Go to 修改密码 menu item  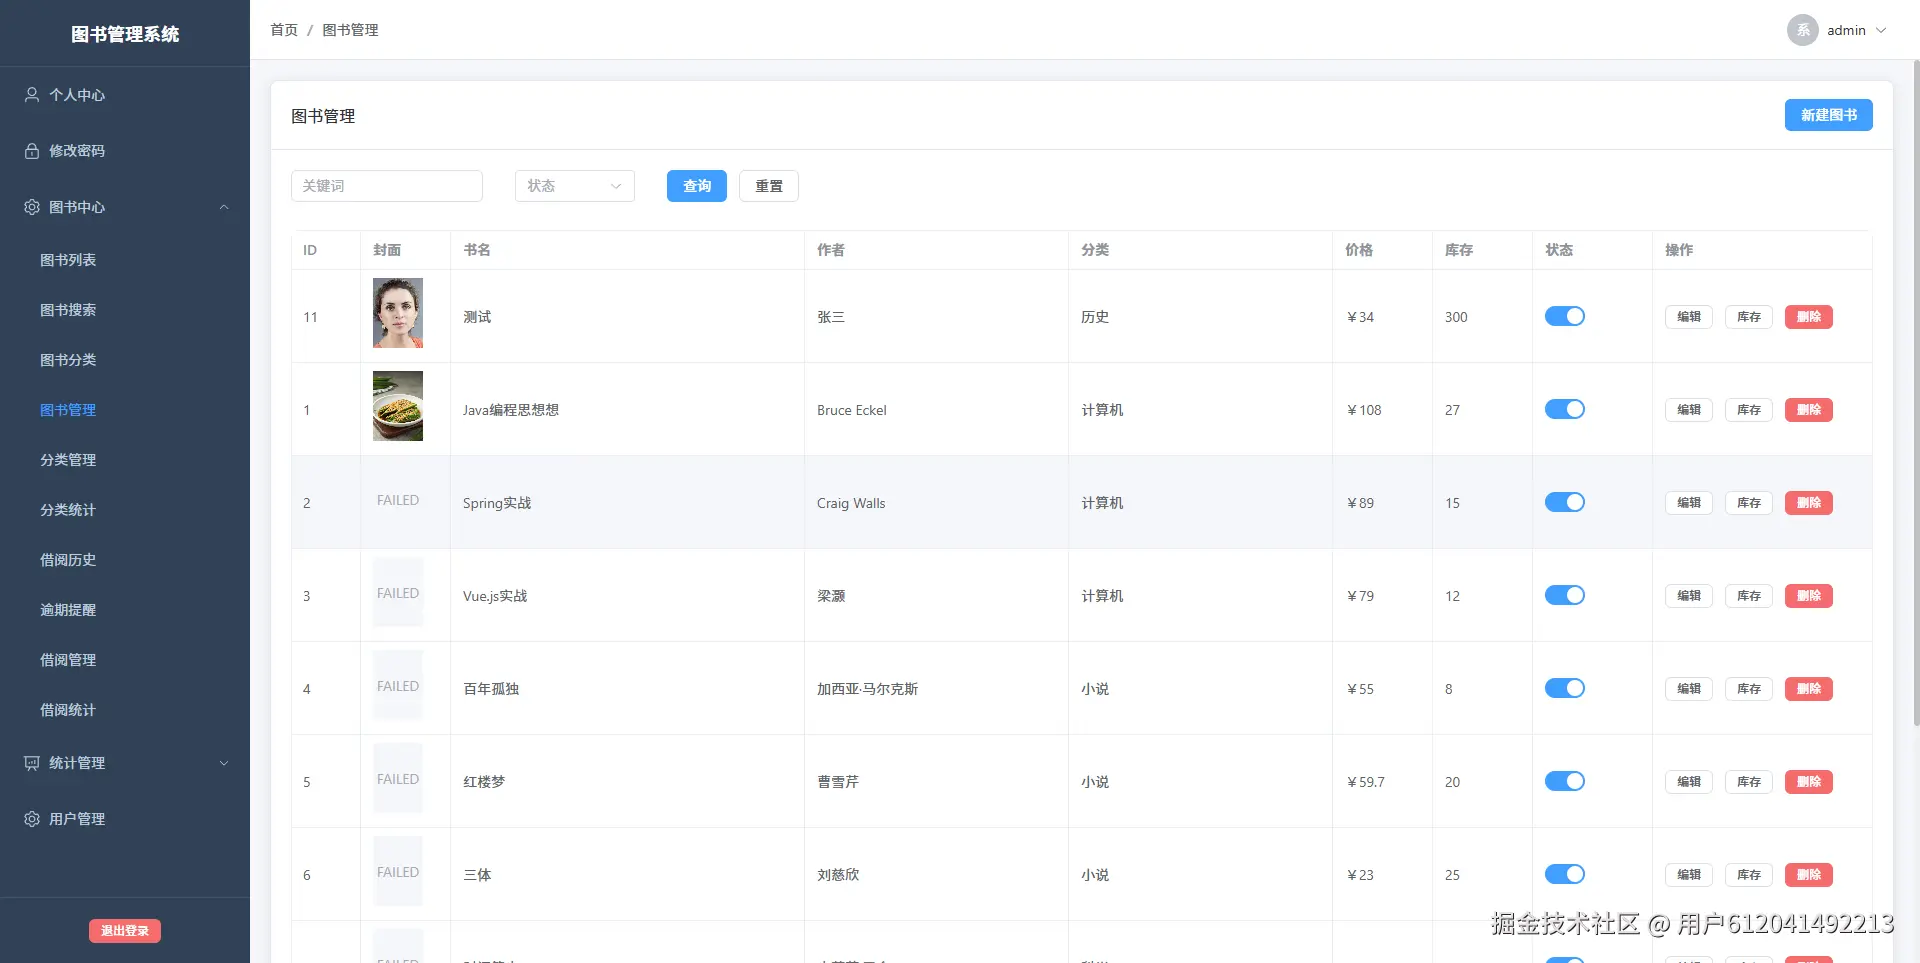coord(125,151)
